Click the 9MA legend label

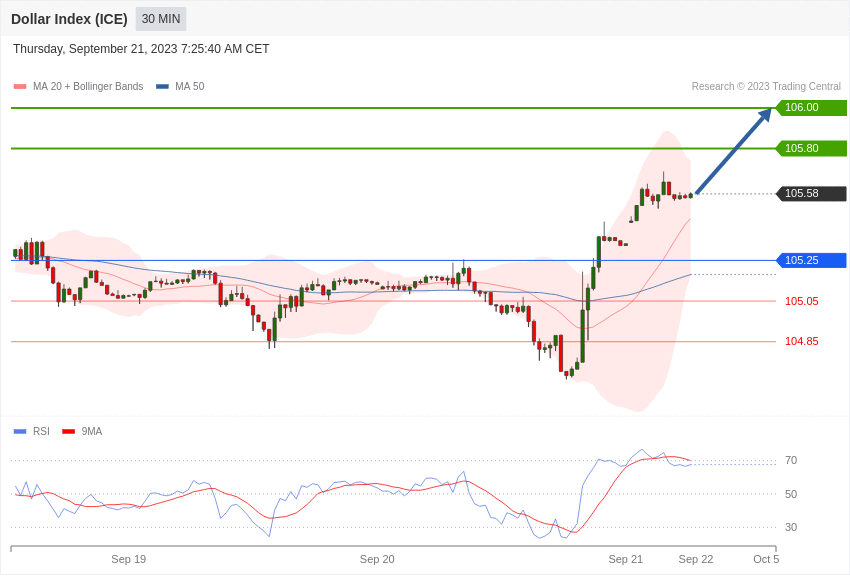[x=92, y=431]
